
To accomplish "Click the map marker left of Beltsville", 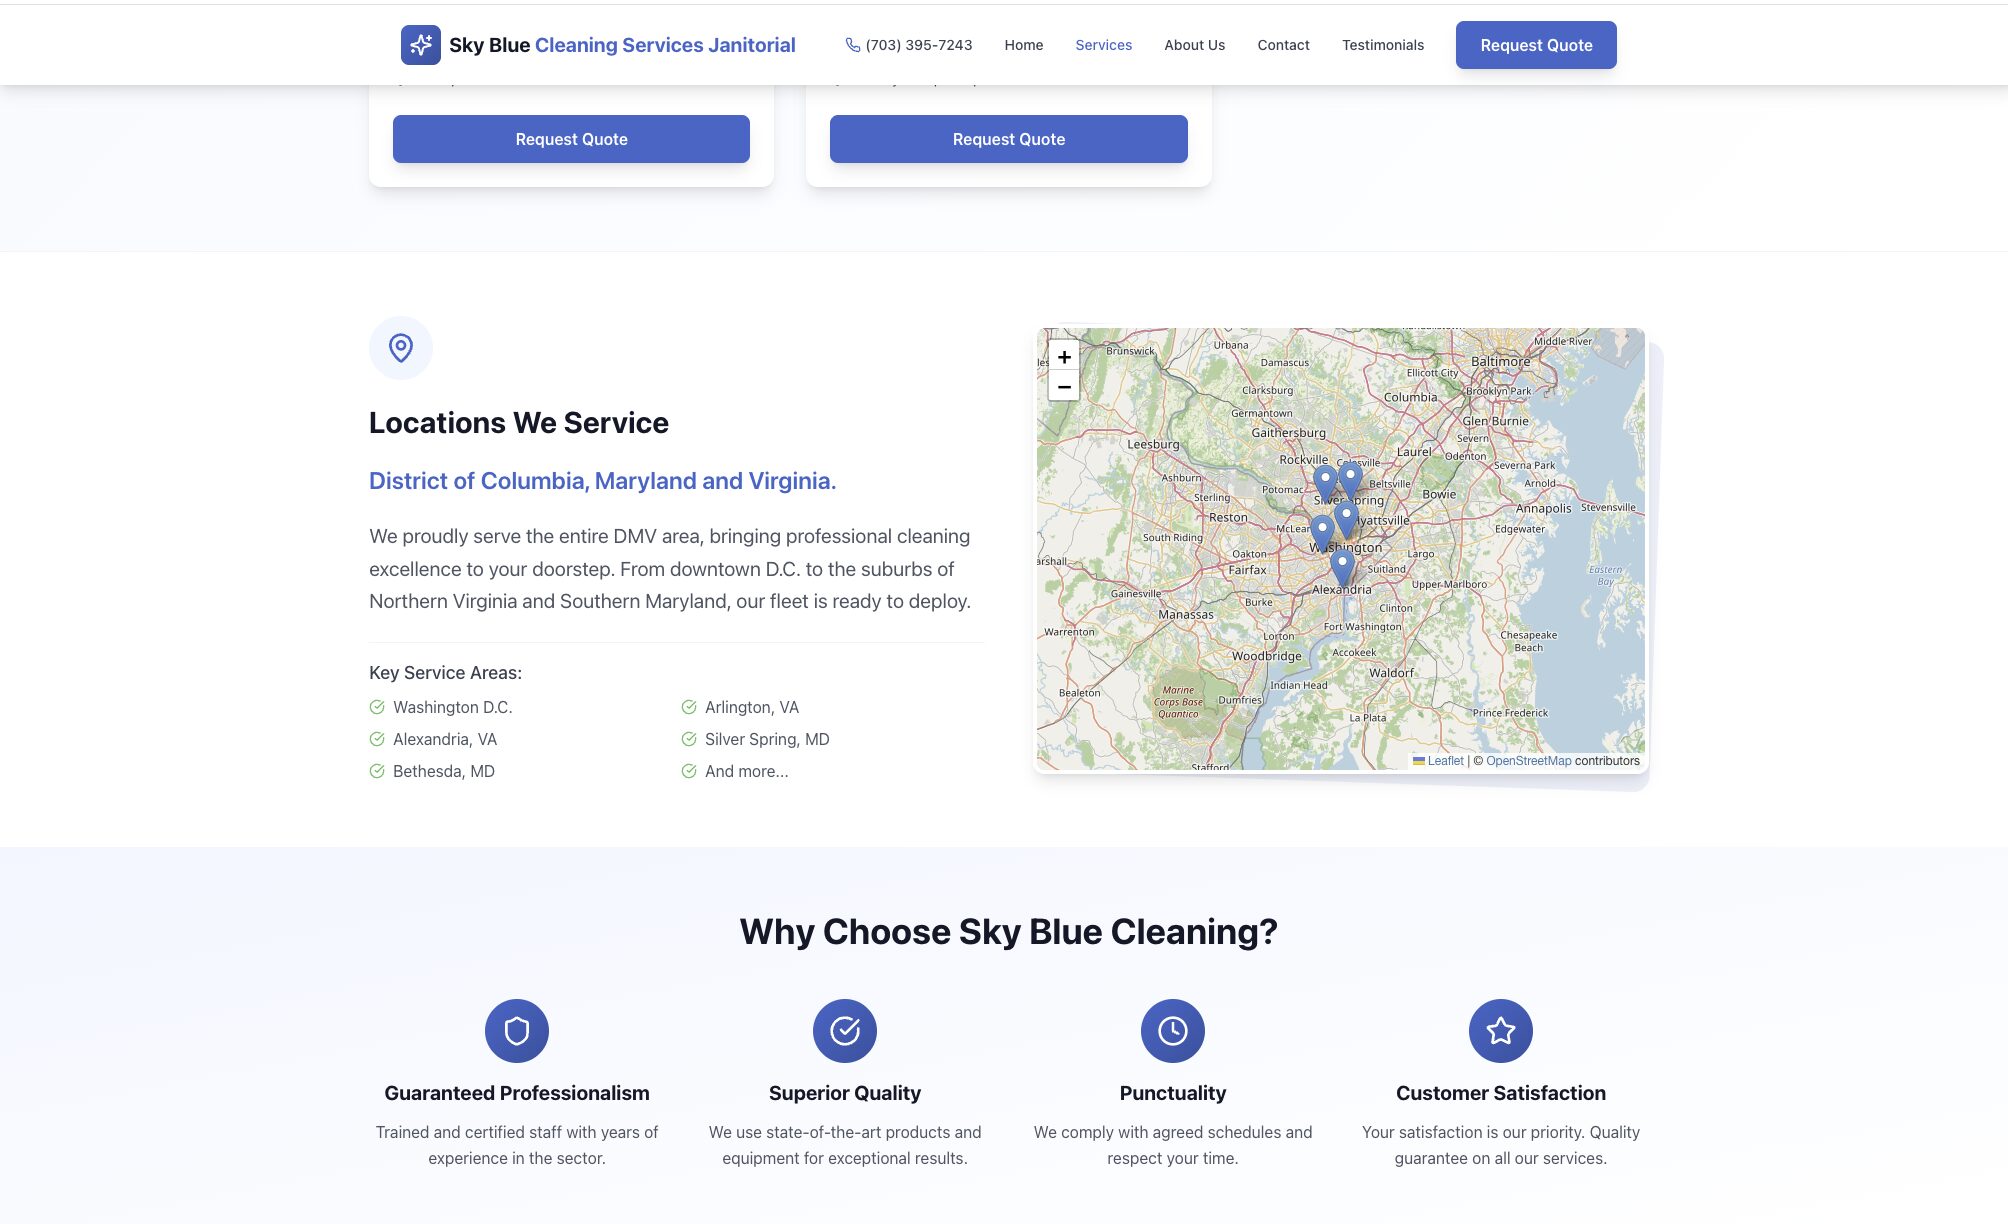I will [x=1350, y=480].
